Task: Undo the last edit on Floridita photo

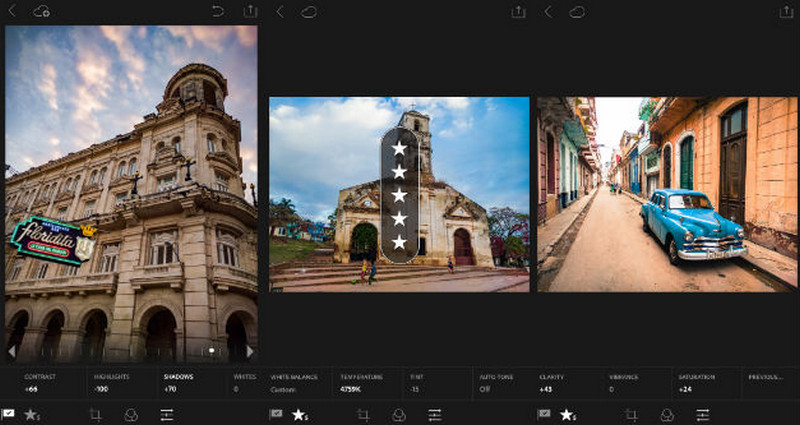Action: (x=218, y=11)
